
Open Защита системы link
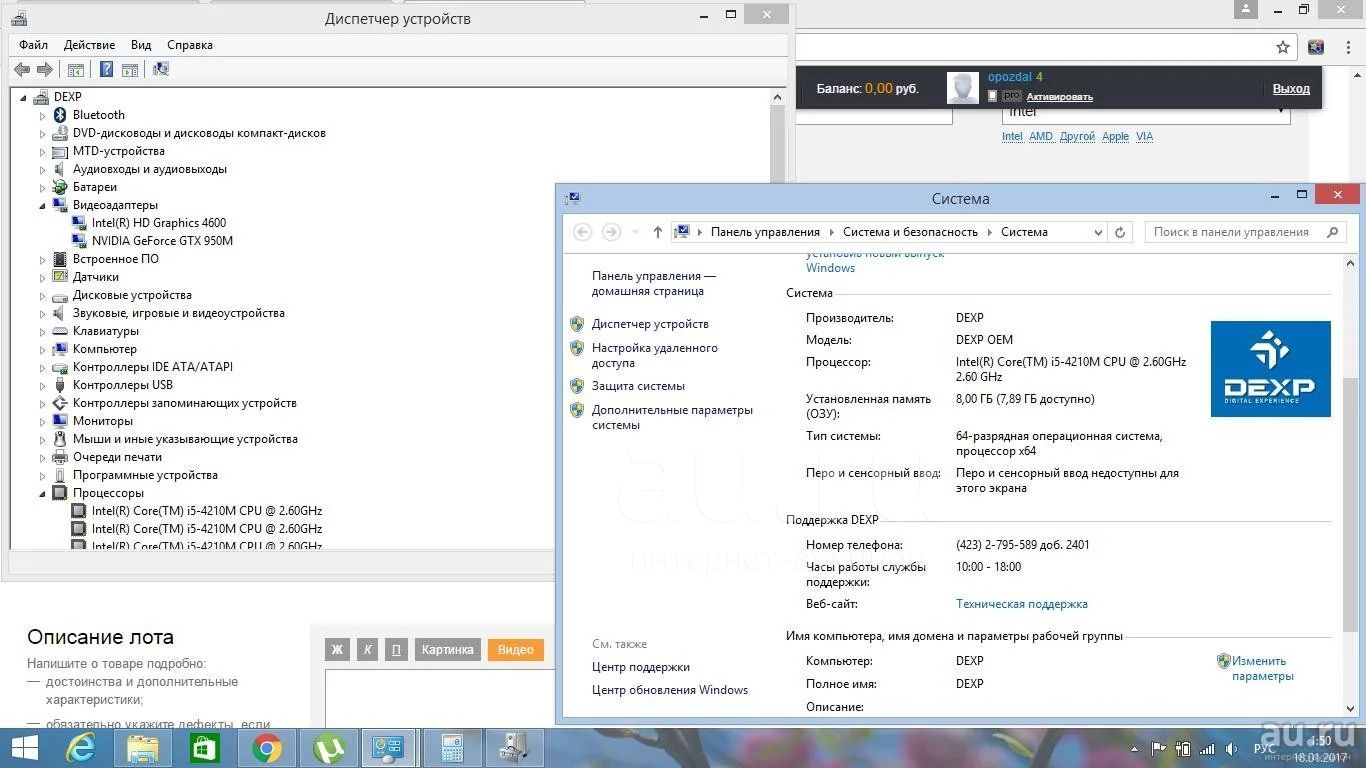pos(638,386)
